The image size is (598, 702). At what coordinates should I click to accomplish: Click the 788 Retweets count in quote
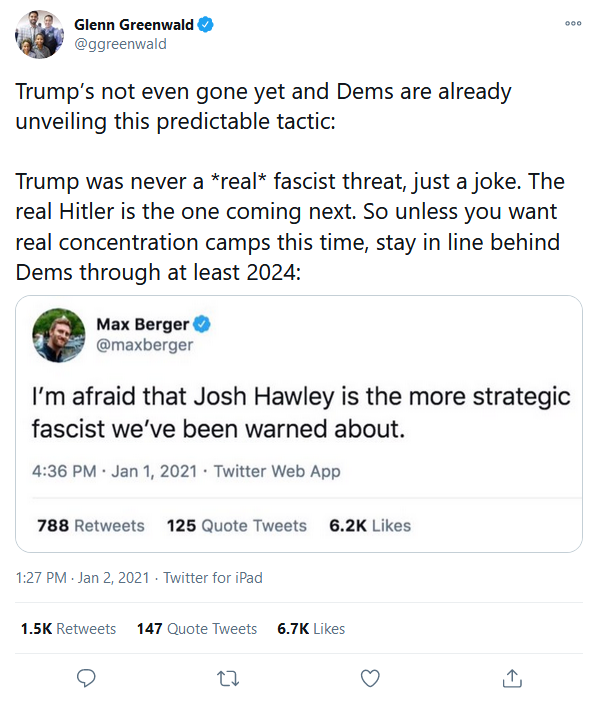pyautogui.click(x=91, y=525)
